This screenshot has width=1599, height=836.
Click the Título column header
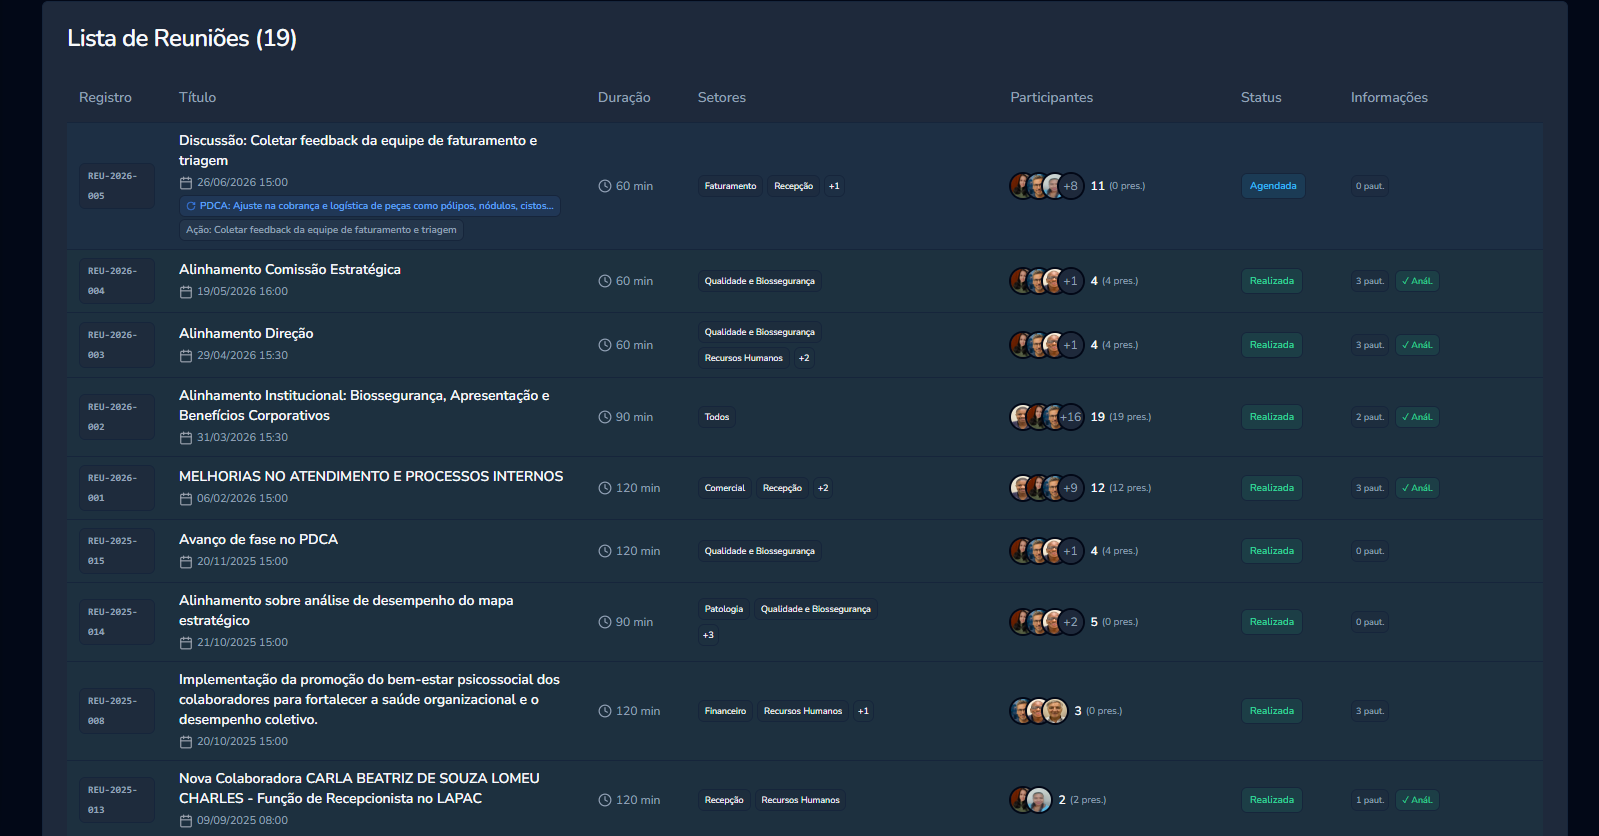(x=197, y=97)
